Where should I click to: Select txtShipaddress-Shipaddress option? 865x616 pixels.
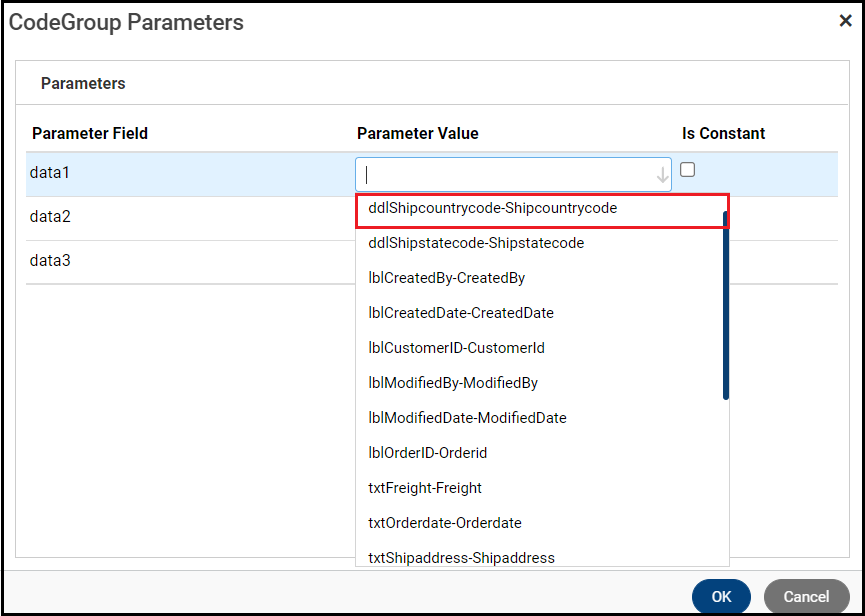point(461,557)
